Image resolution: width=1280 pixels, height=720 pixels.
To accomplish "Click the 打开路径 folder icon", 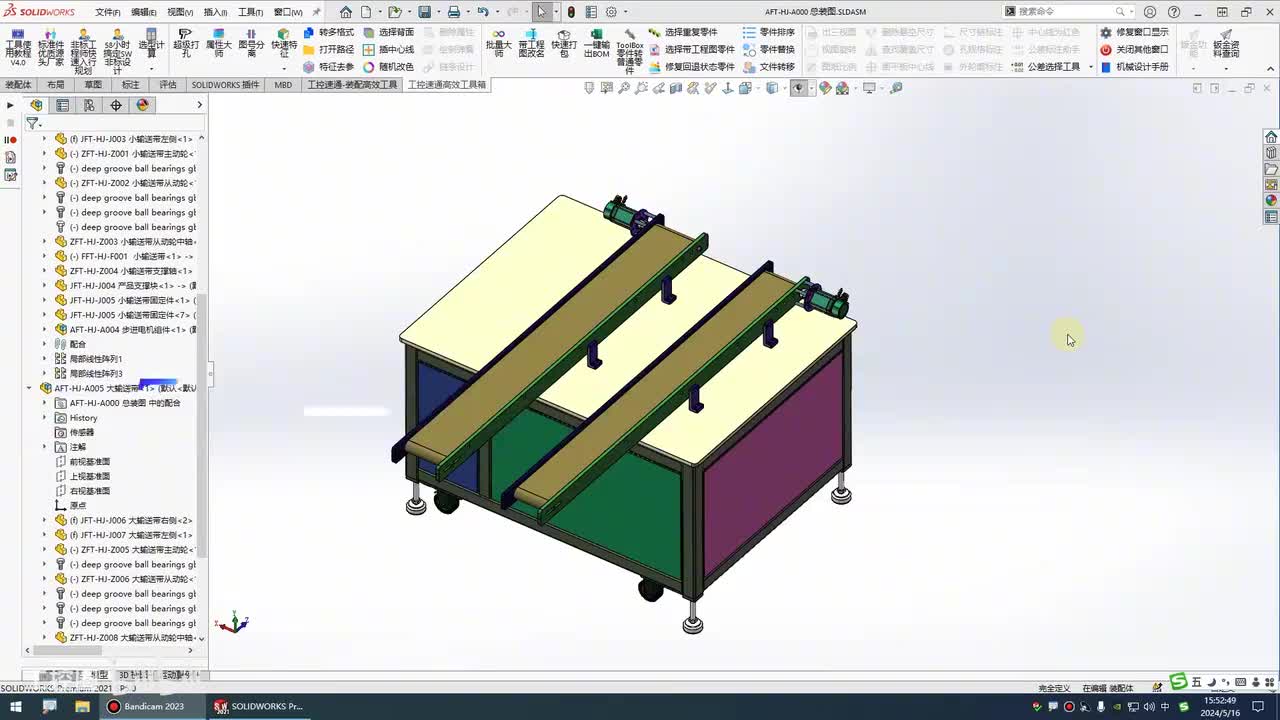I will [x=309, y=49].
